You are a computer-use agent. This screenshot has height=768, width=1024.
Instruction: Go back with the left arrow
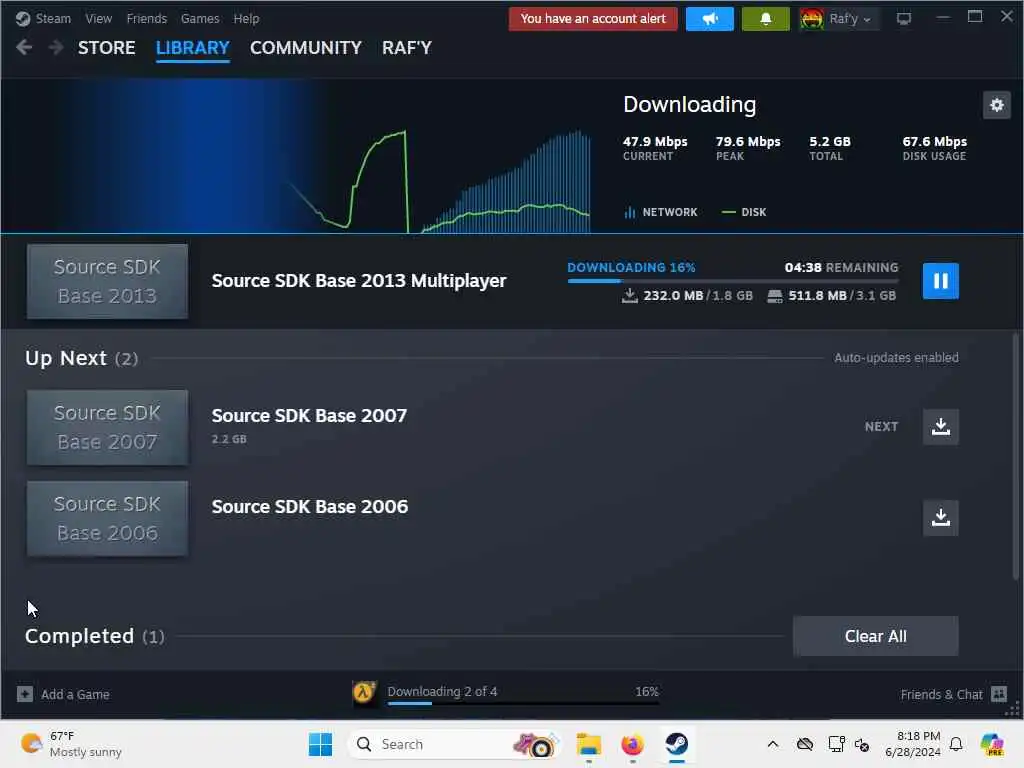[24, 47]
